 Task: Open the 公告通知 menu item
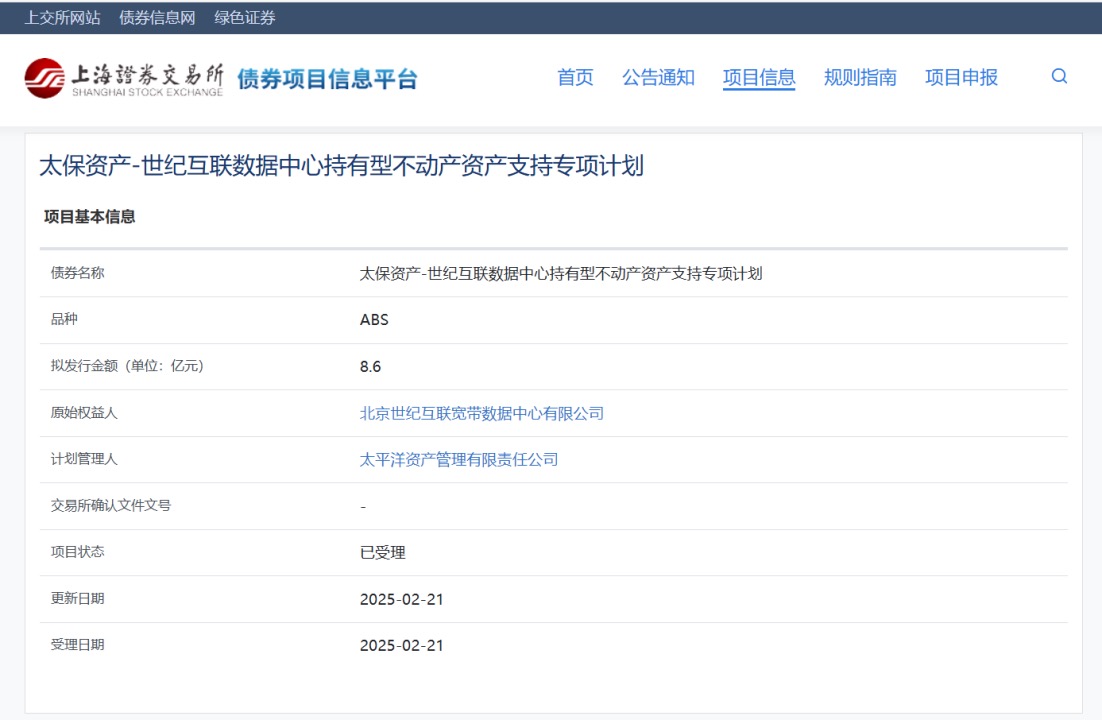point(658,77)
